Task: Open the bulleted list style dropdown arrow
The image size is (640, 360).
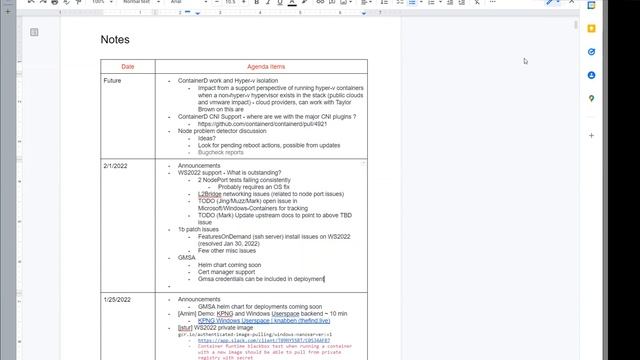Action: (x=421, y=2)
